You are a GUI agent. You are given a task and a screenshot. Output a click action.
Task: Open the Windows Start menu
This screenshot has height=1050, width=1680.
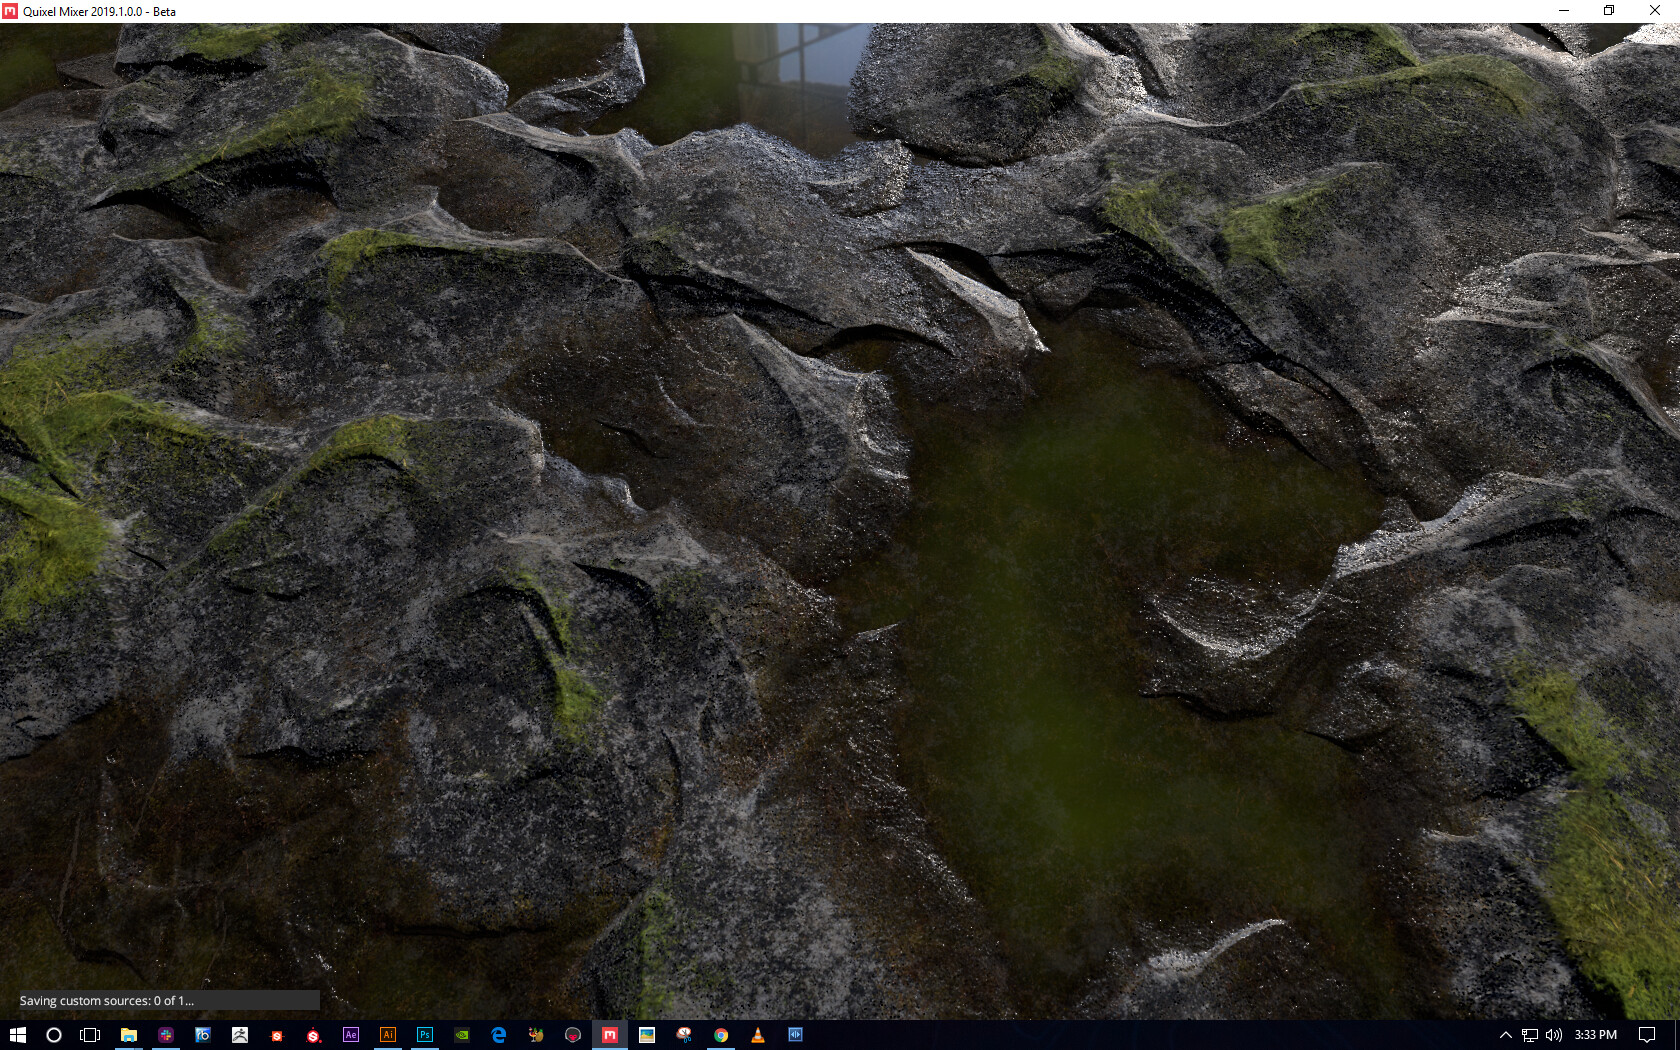20,1035
